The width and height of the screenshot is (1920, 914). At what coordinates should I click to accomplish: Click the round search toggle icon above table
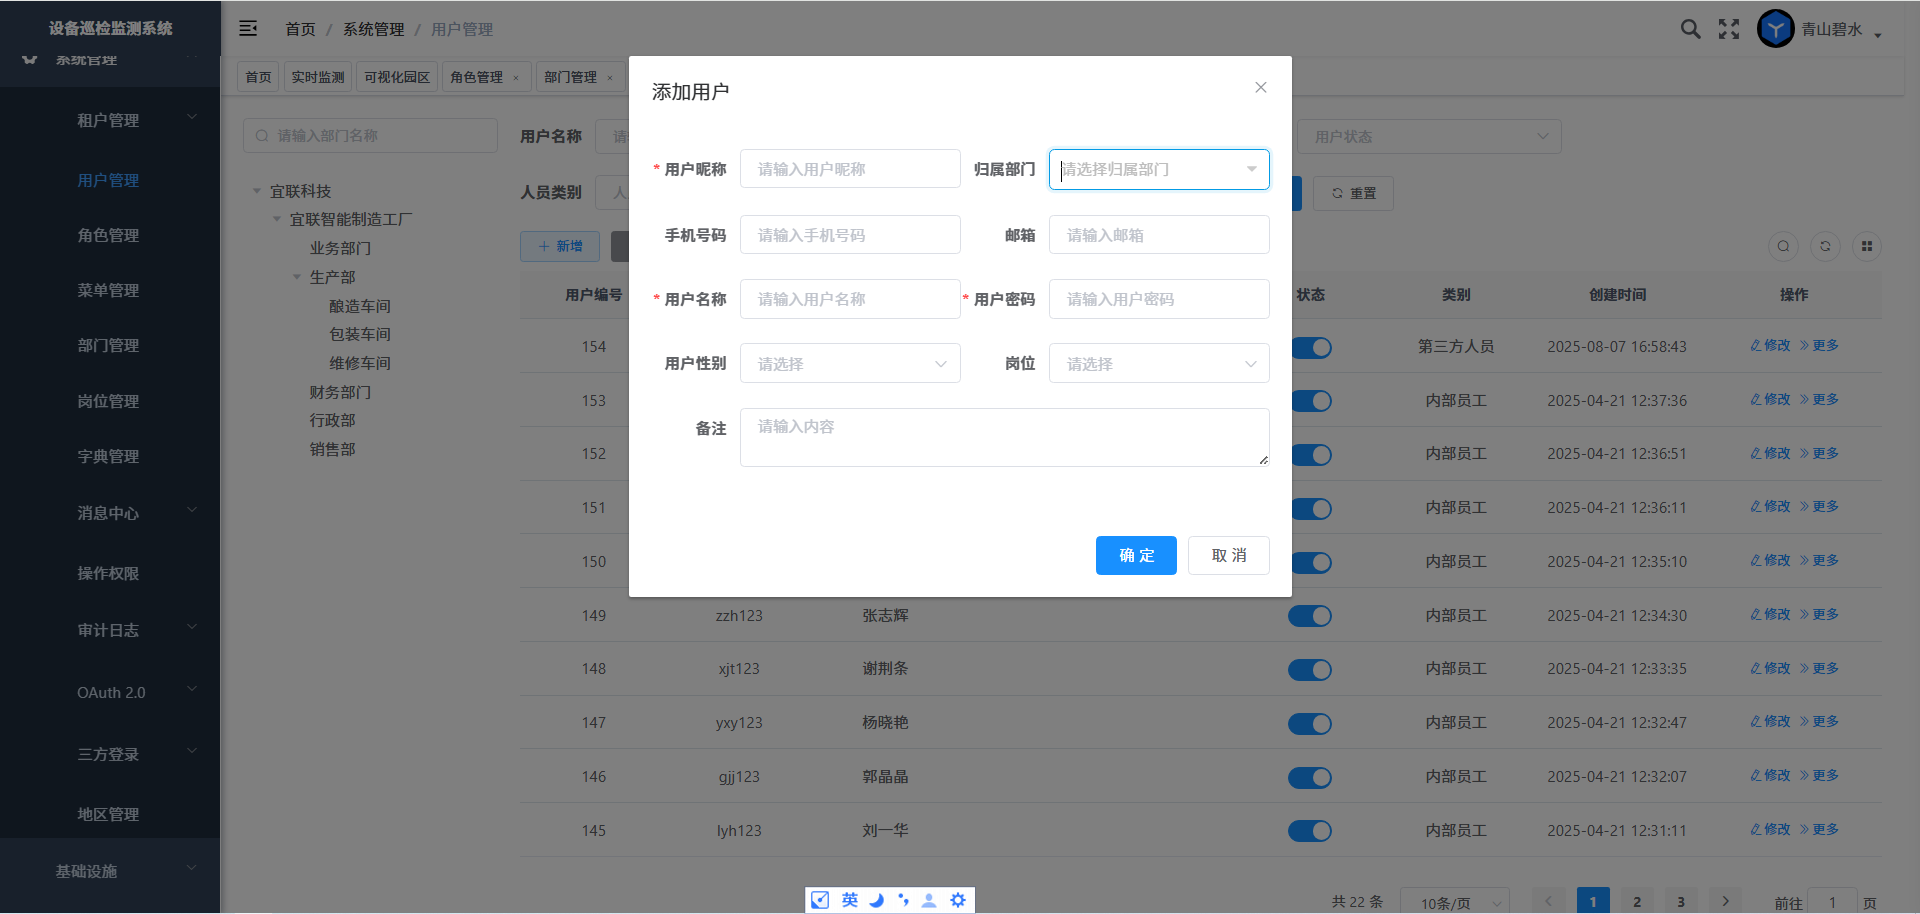coord(1783,247)
